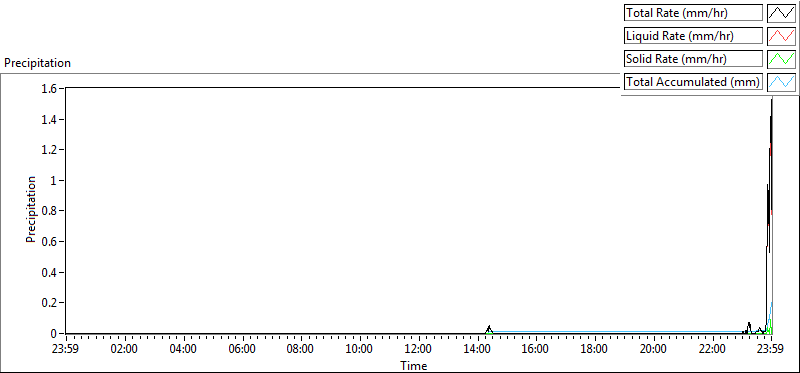Click the vertical Precipitation y-axis title

click(x=31, y=209)
